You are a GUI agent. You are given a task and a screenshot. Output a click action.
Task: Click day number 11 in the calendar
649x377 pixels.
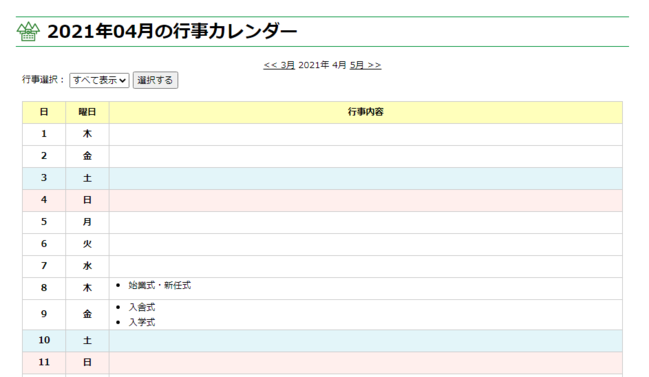click(44, 362)
